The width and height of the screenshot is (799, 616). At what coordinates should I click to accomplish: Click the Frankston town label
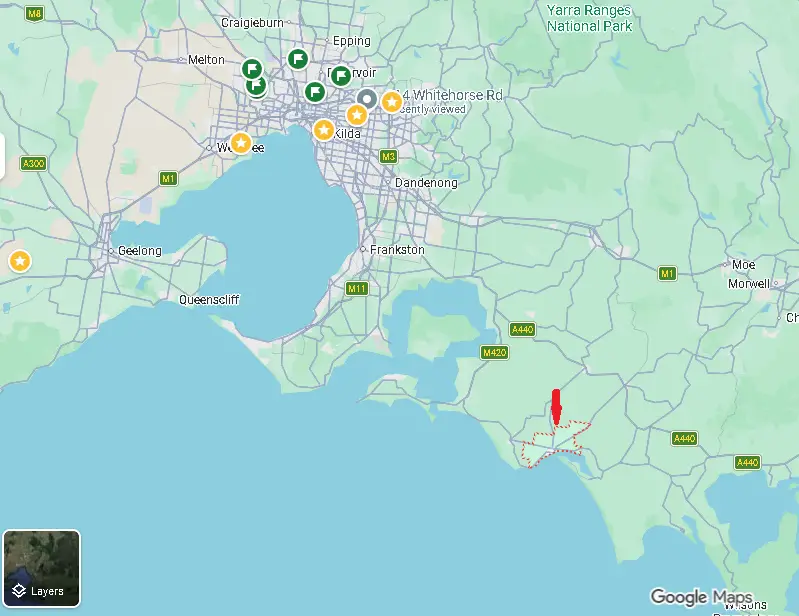397,249
